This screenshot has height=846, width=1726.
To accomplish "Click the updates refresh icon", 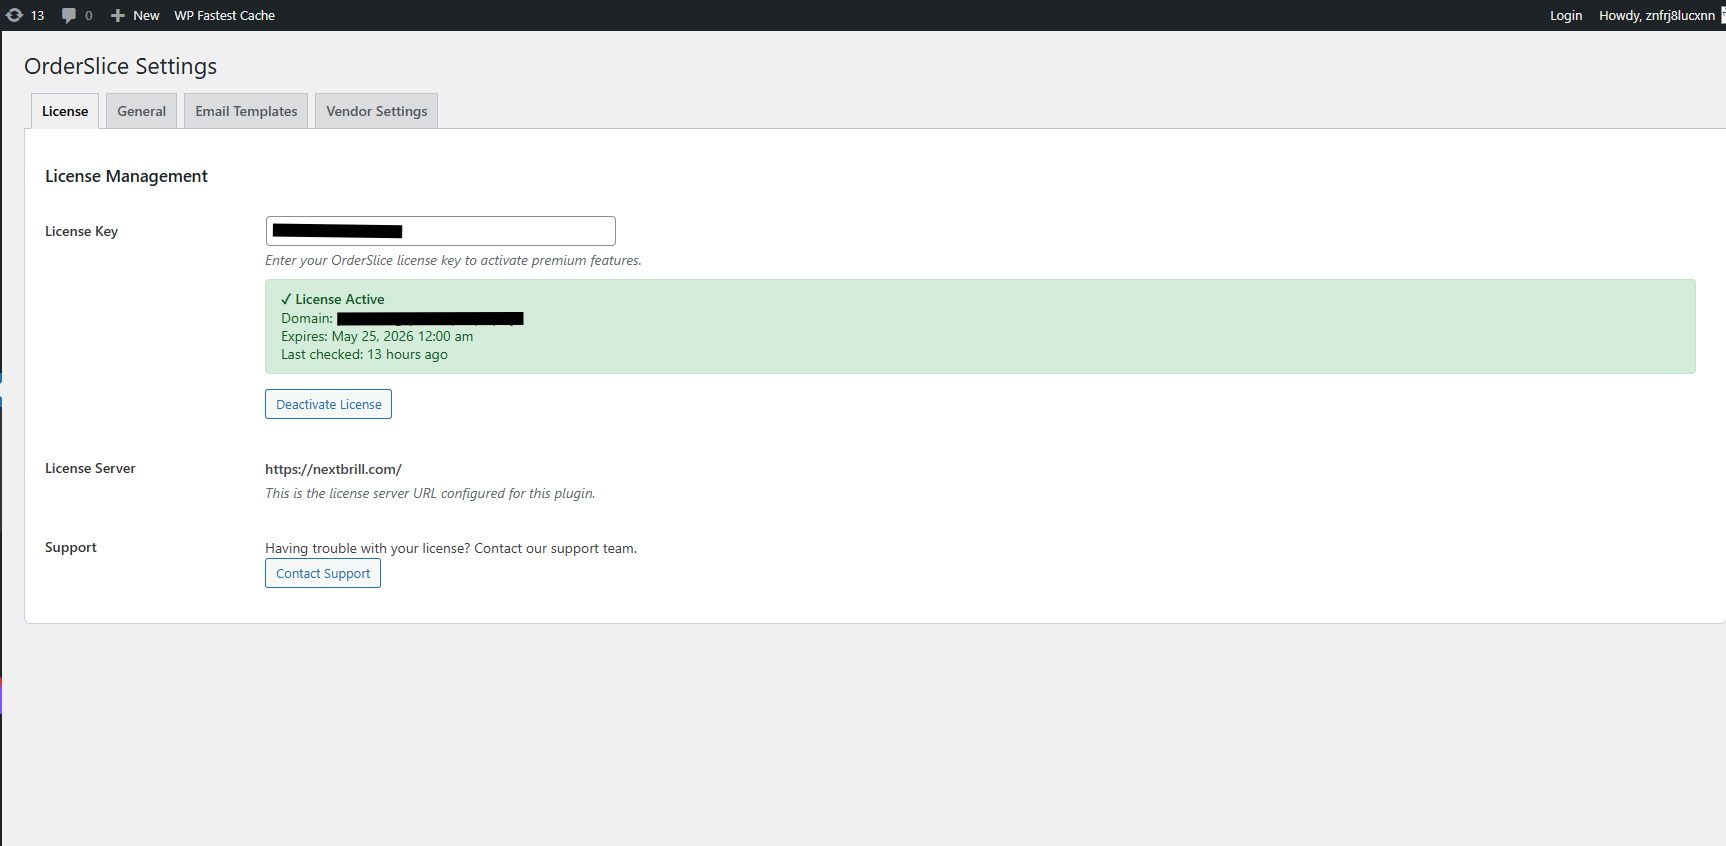I will [15, 15].
